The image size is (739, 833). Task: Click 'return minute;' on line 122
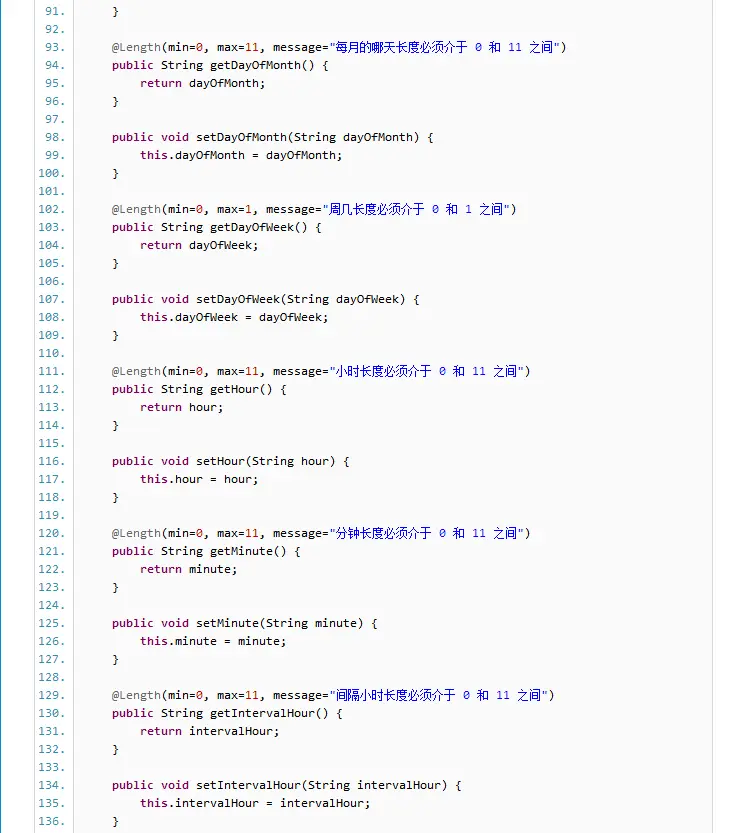point(189,570)
